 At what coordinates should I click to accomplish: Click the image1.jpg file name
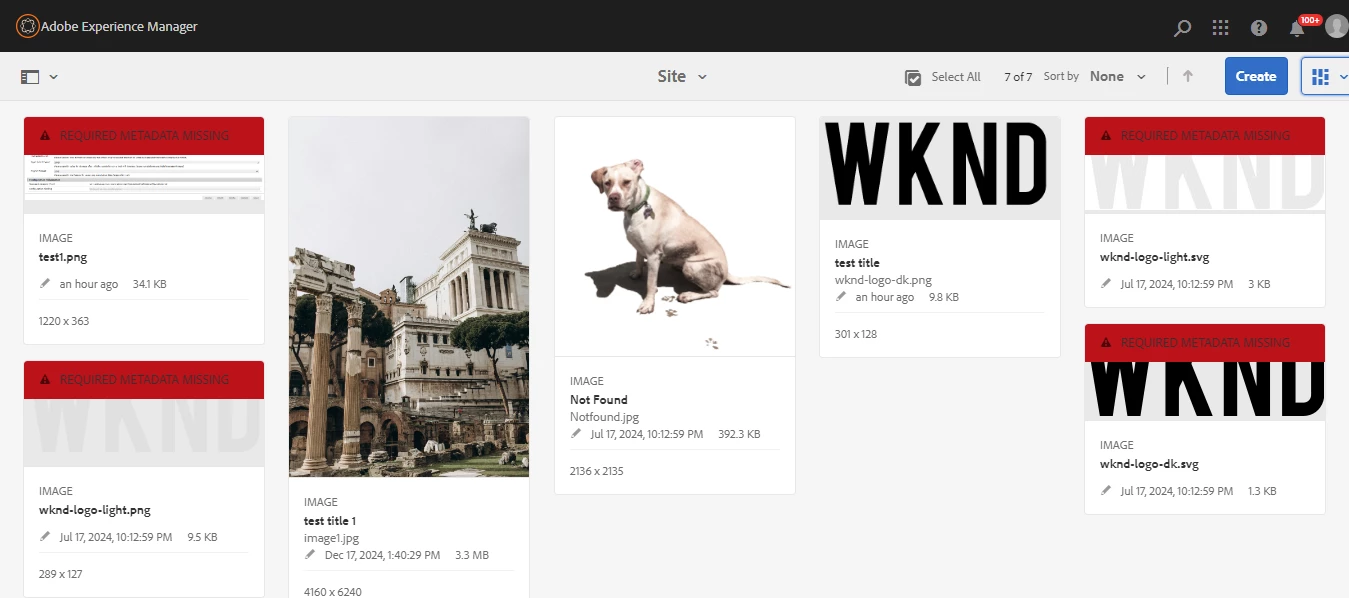(331, 538)
